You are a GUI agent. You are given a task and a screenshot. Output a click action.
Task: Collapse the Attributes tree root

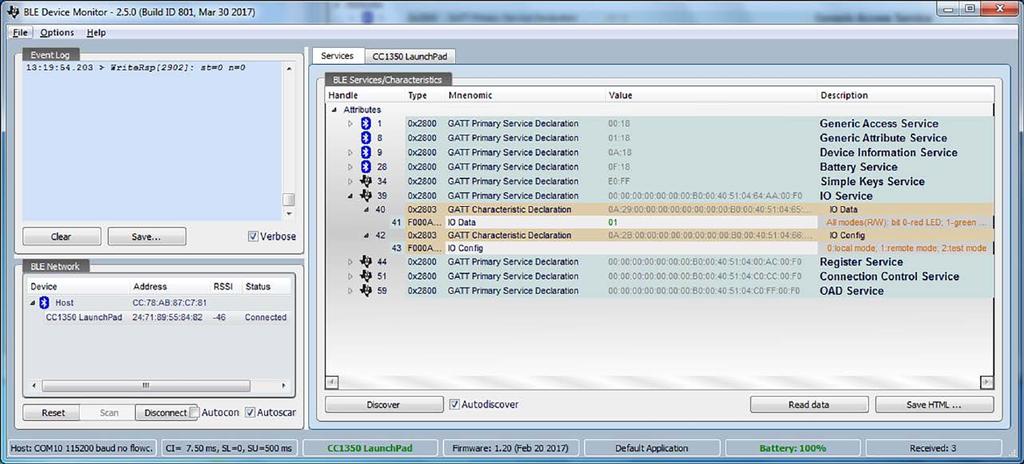click(334, 110)
